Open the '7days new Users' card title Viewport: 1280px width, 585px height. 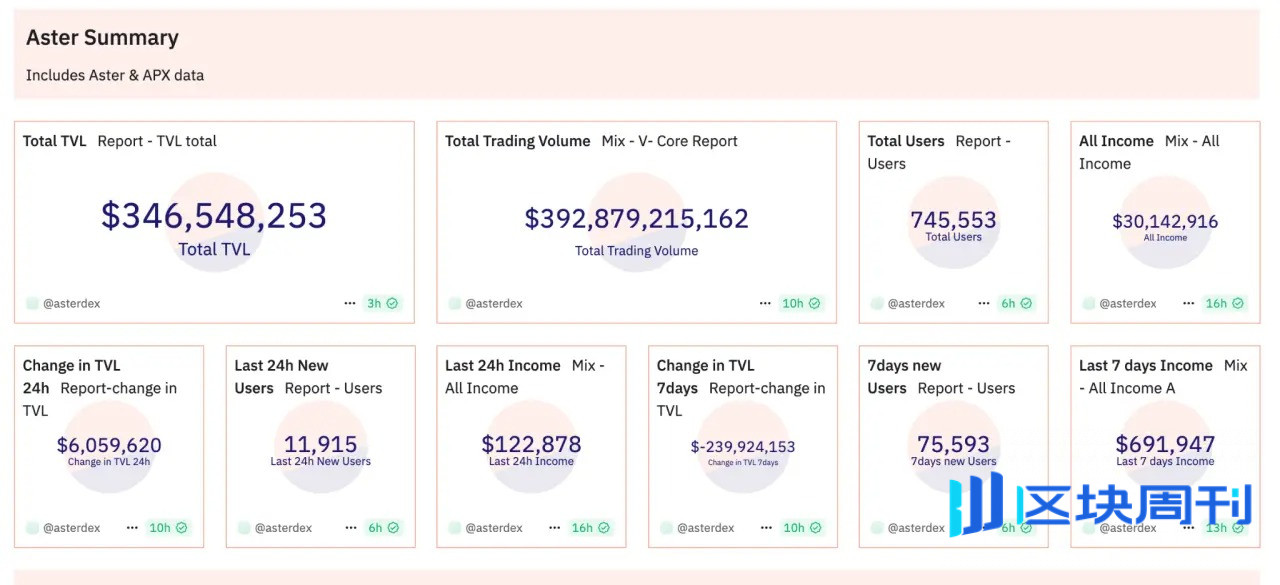pos(904,377)
